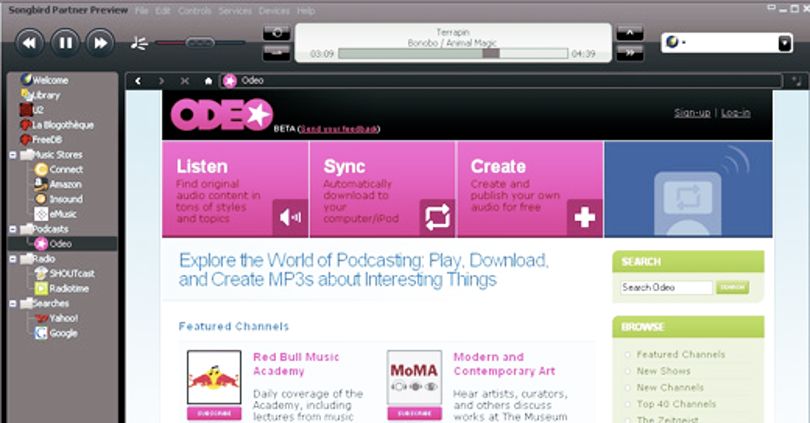810x423 pixels.
Task: Toggle the repeat button beside track display
Action: click(276, 33)
